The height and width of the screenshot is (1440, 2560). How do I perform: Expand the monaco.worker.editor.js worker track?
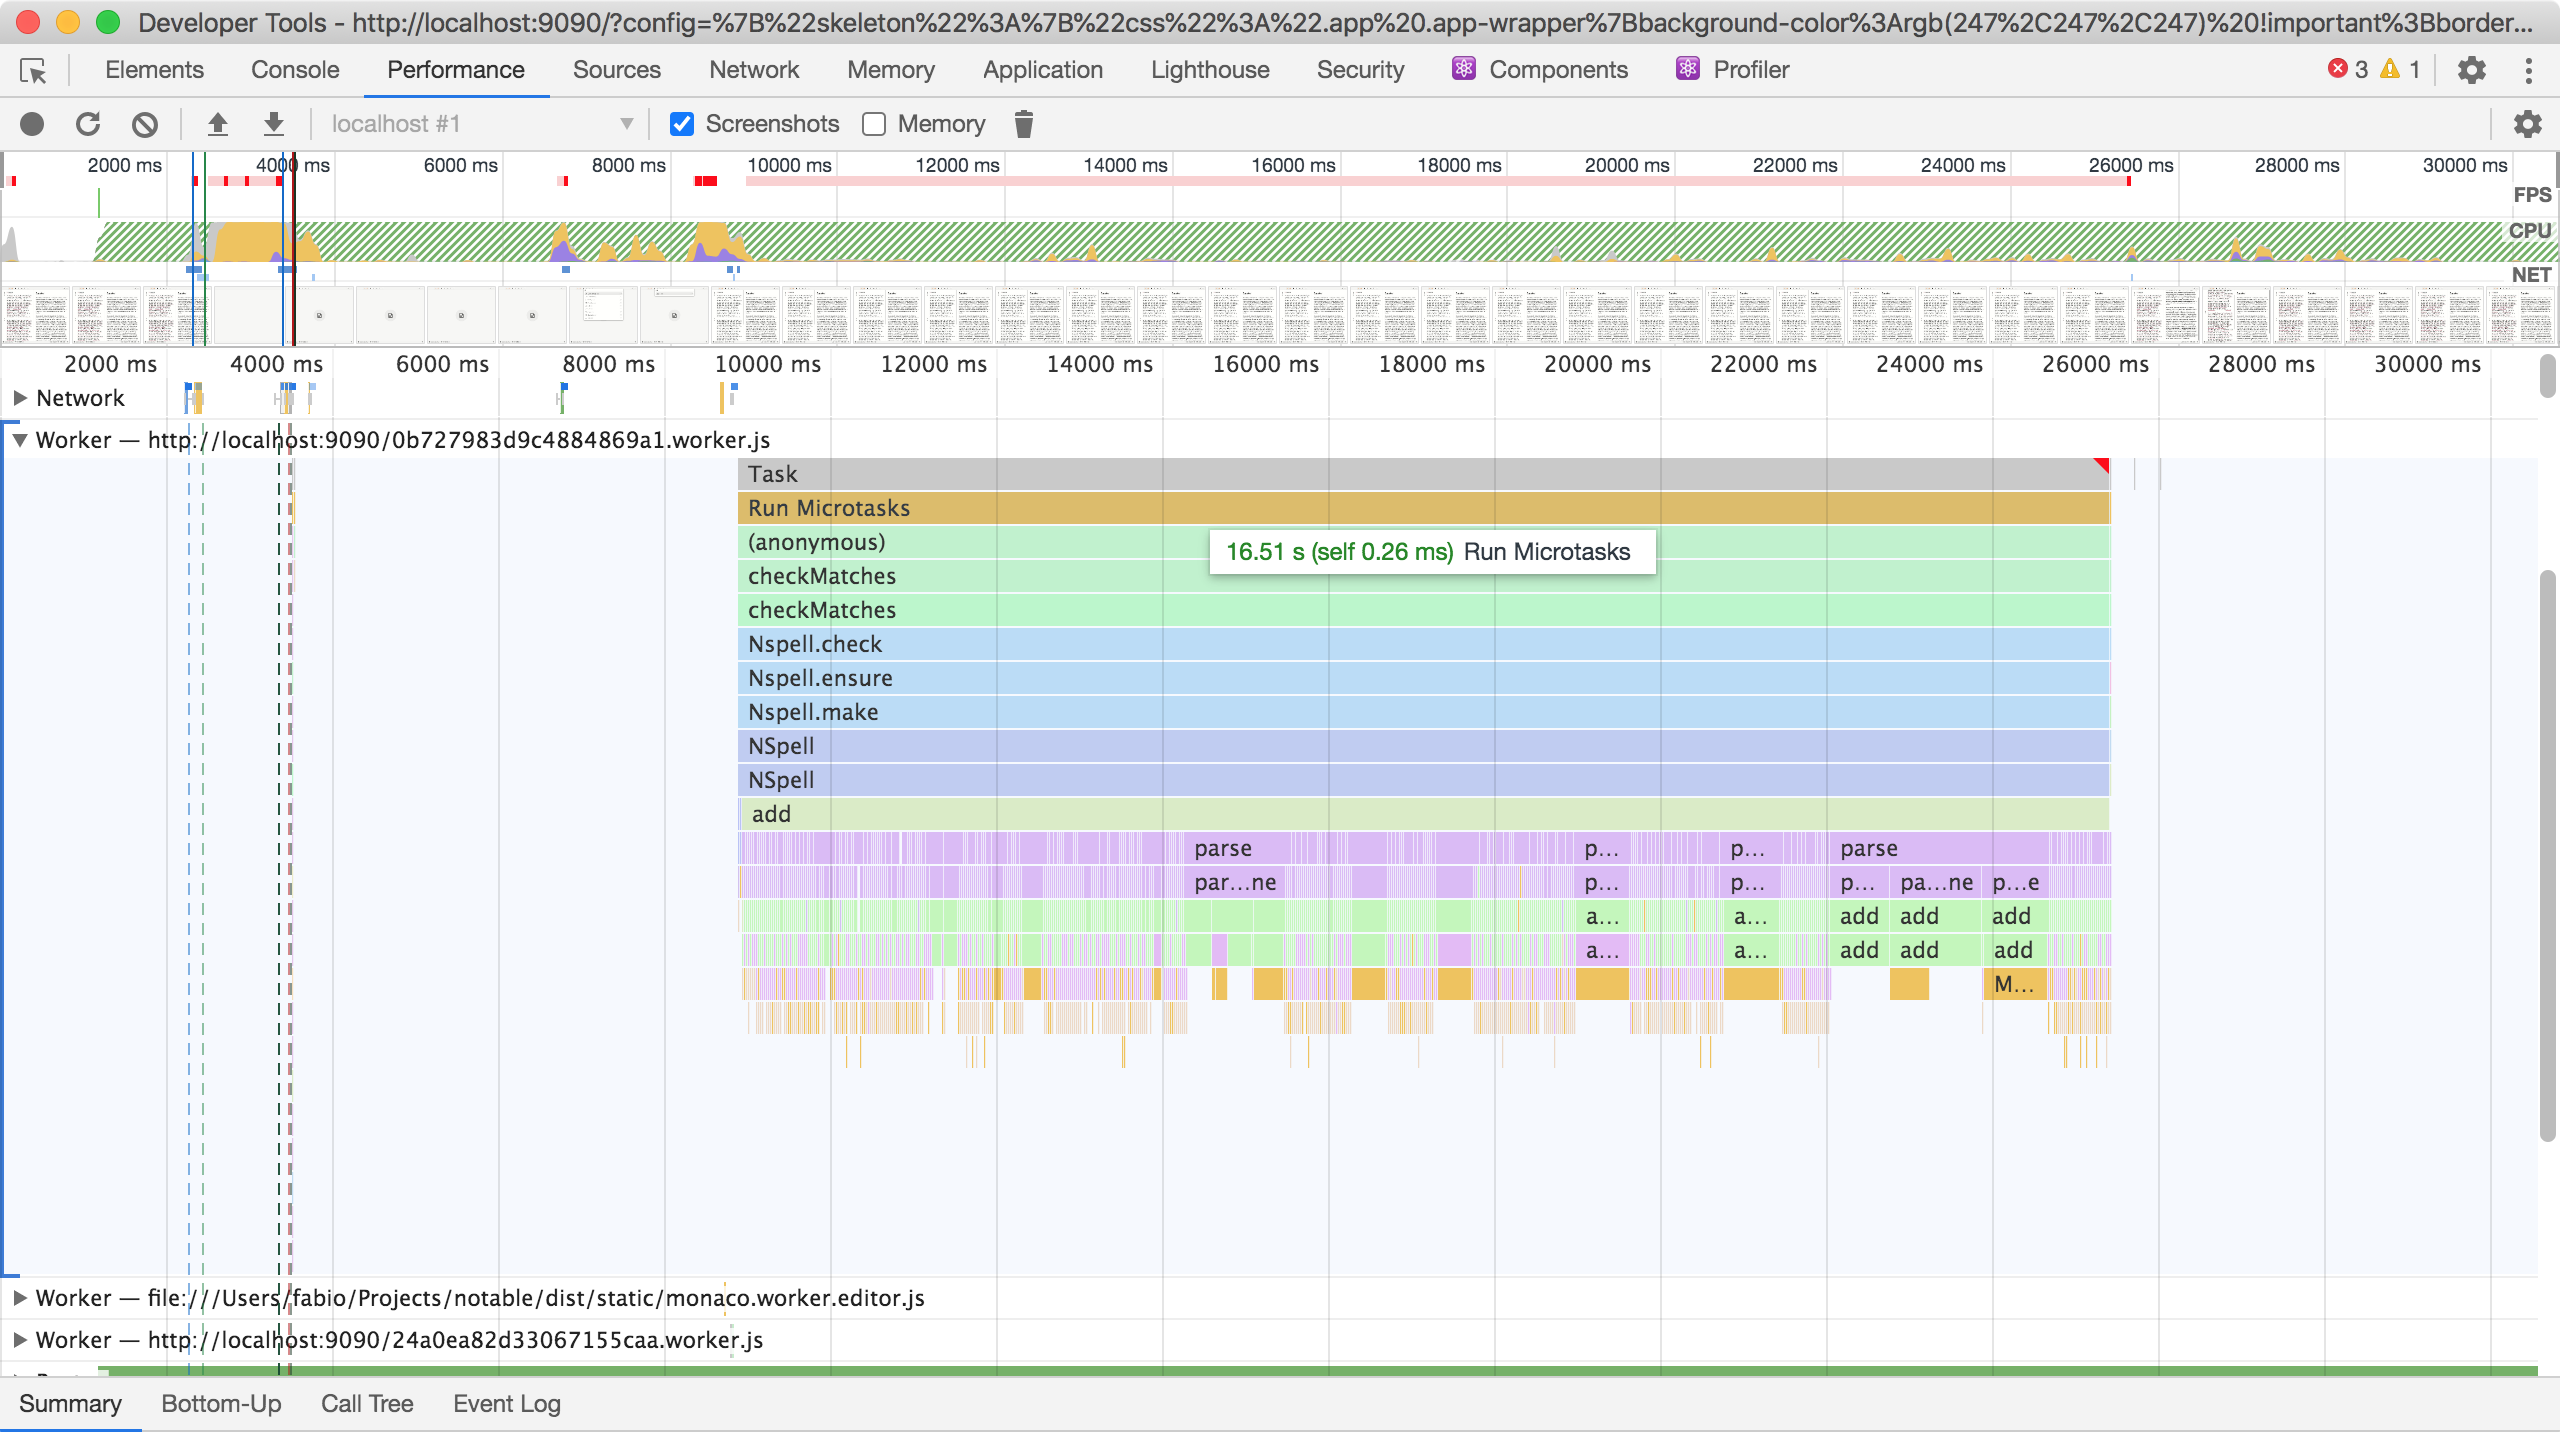(x=19, y=1298)
